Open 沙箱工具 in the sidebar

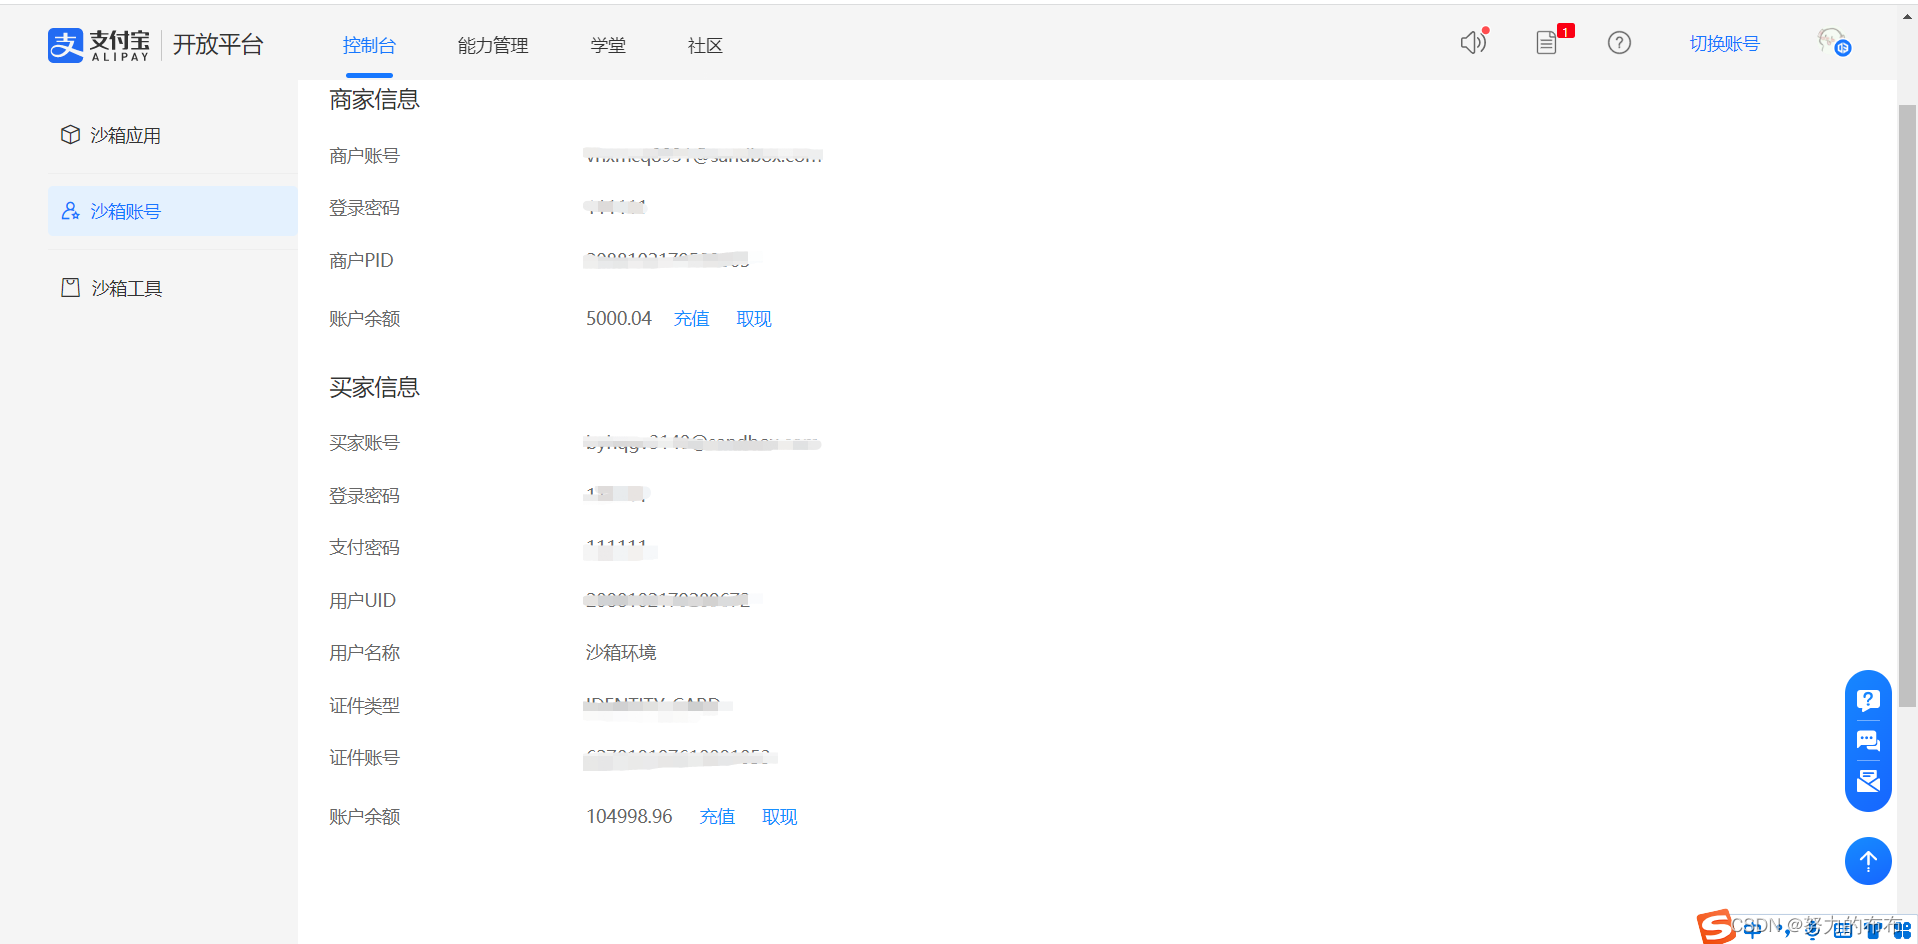[126, 289]
